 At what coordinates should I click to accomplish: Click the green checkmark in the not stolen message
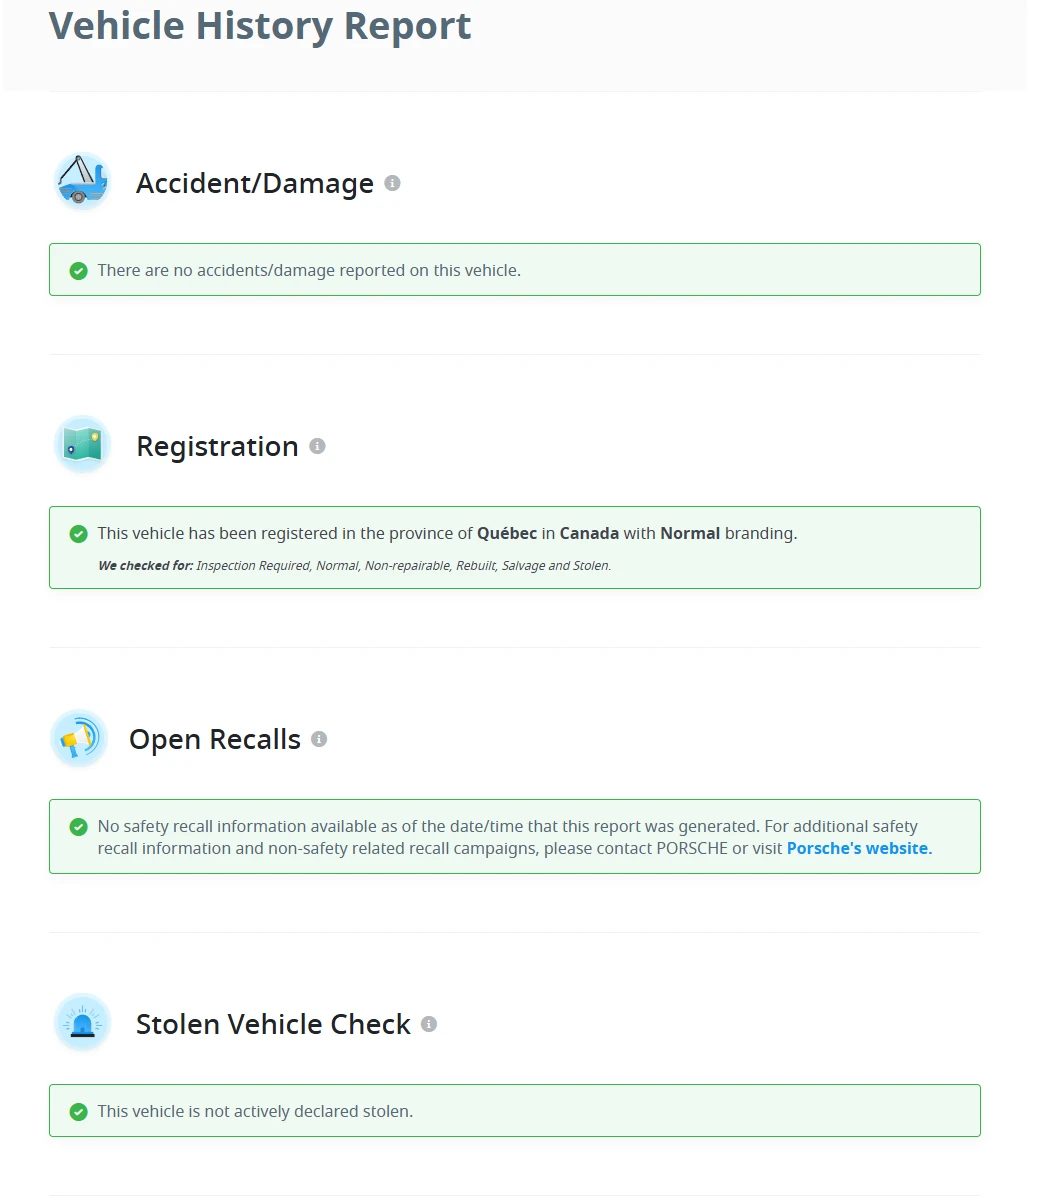click(x=78, y=1112)
